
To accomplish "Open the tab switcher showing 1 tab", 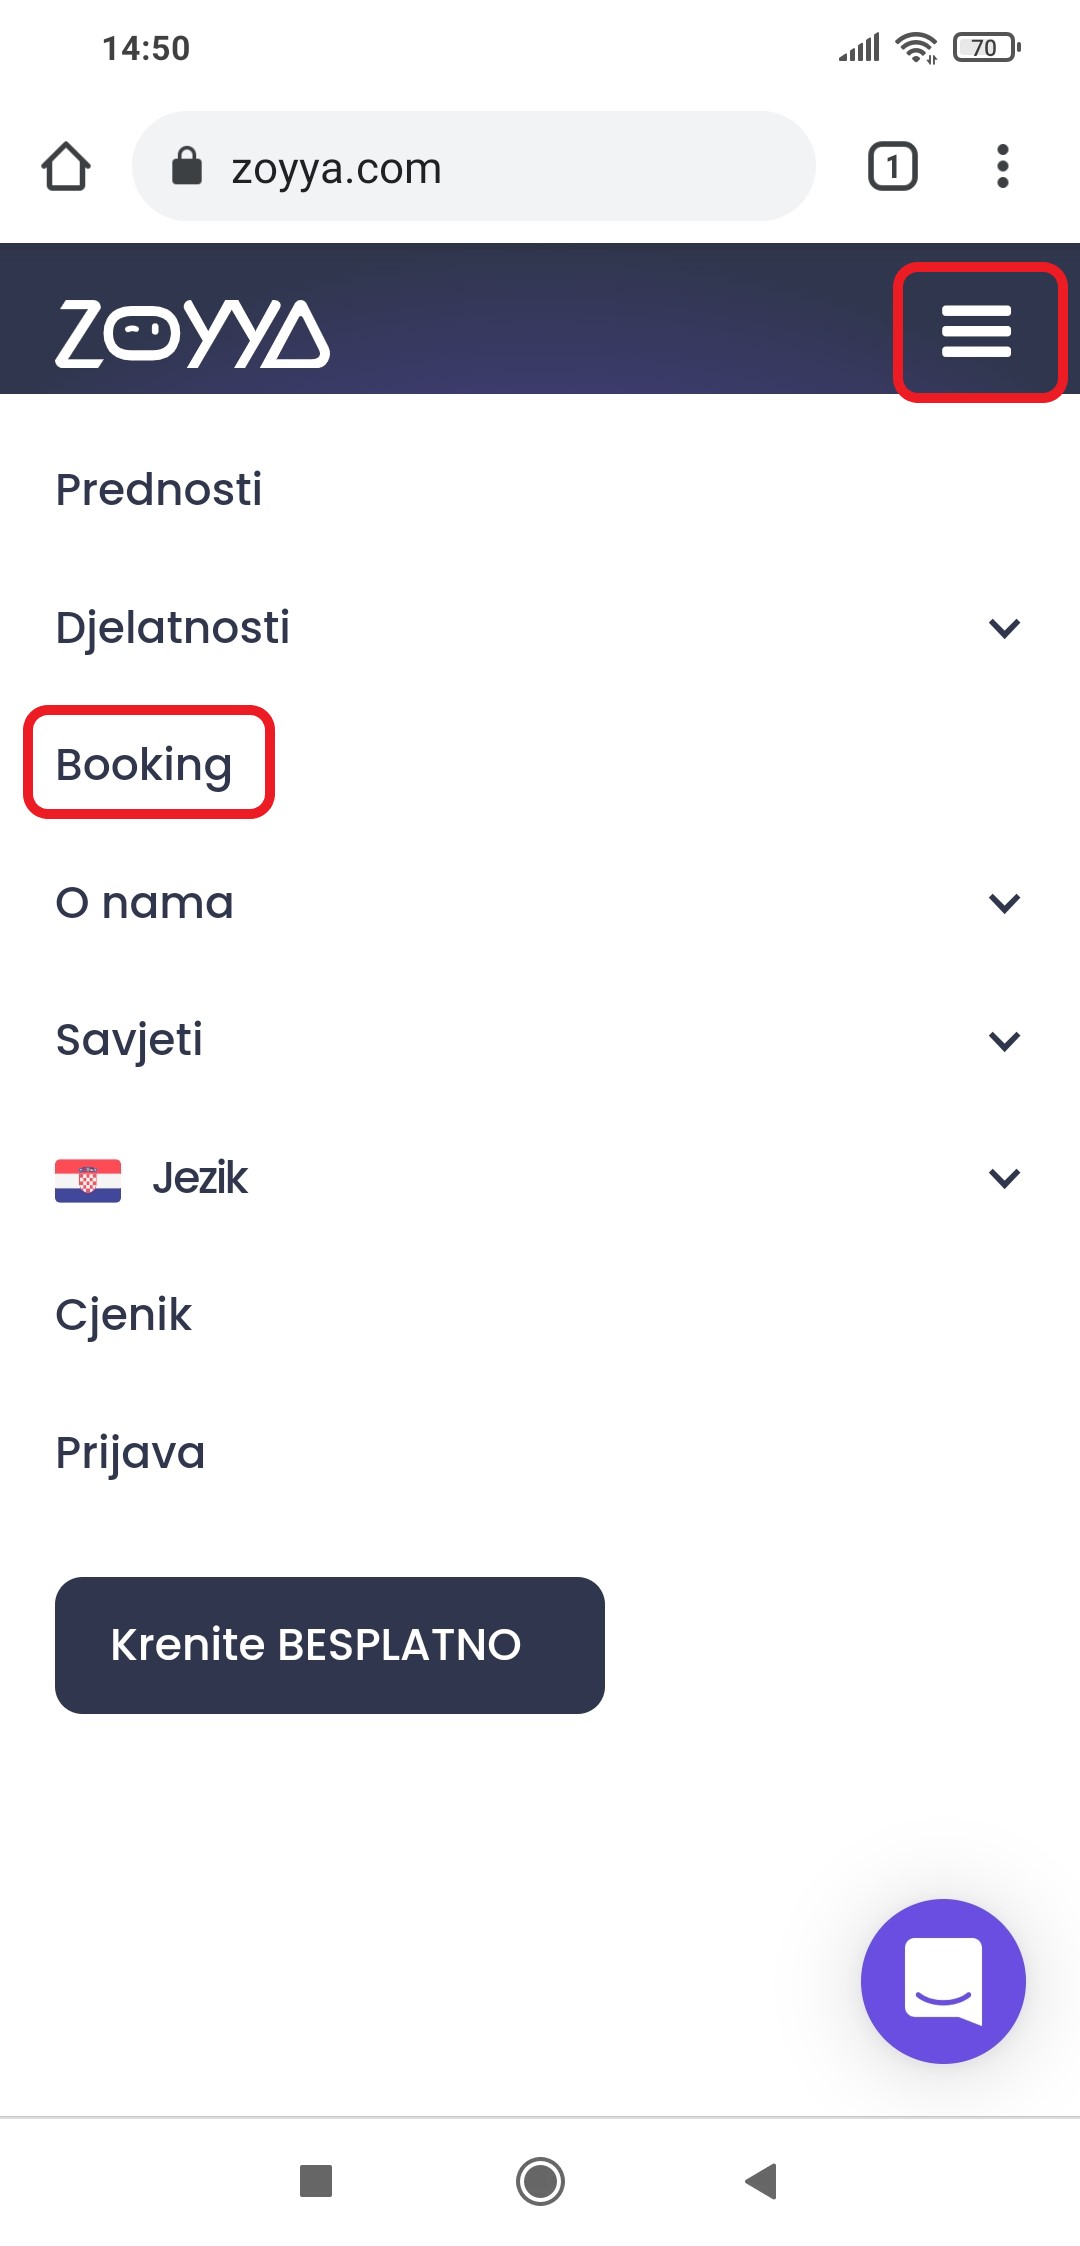I will (892, 166).
